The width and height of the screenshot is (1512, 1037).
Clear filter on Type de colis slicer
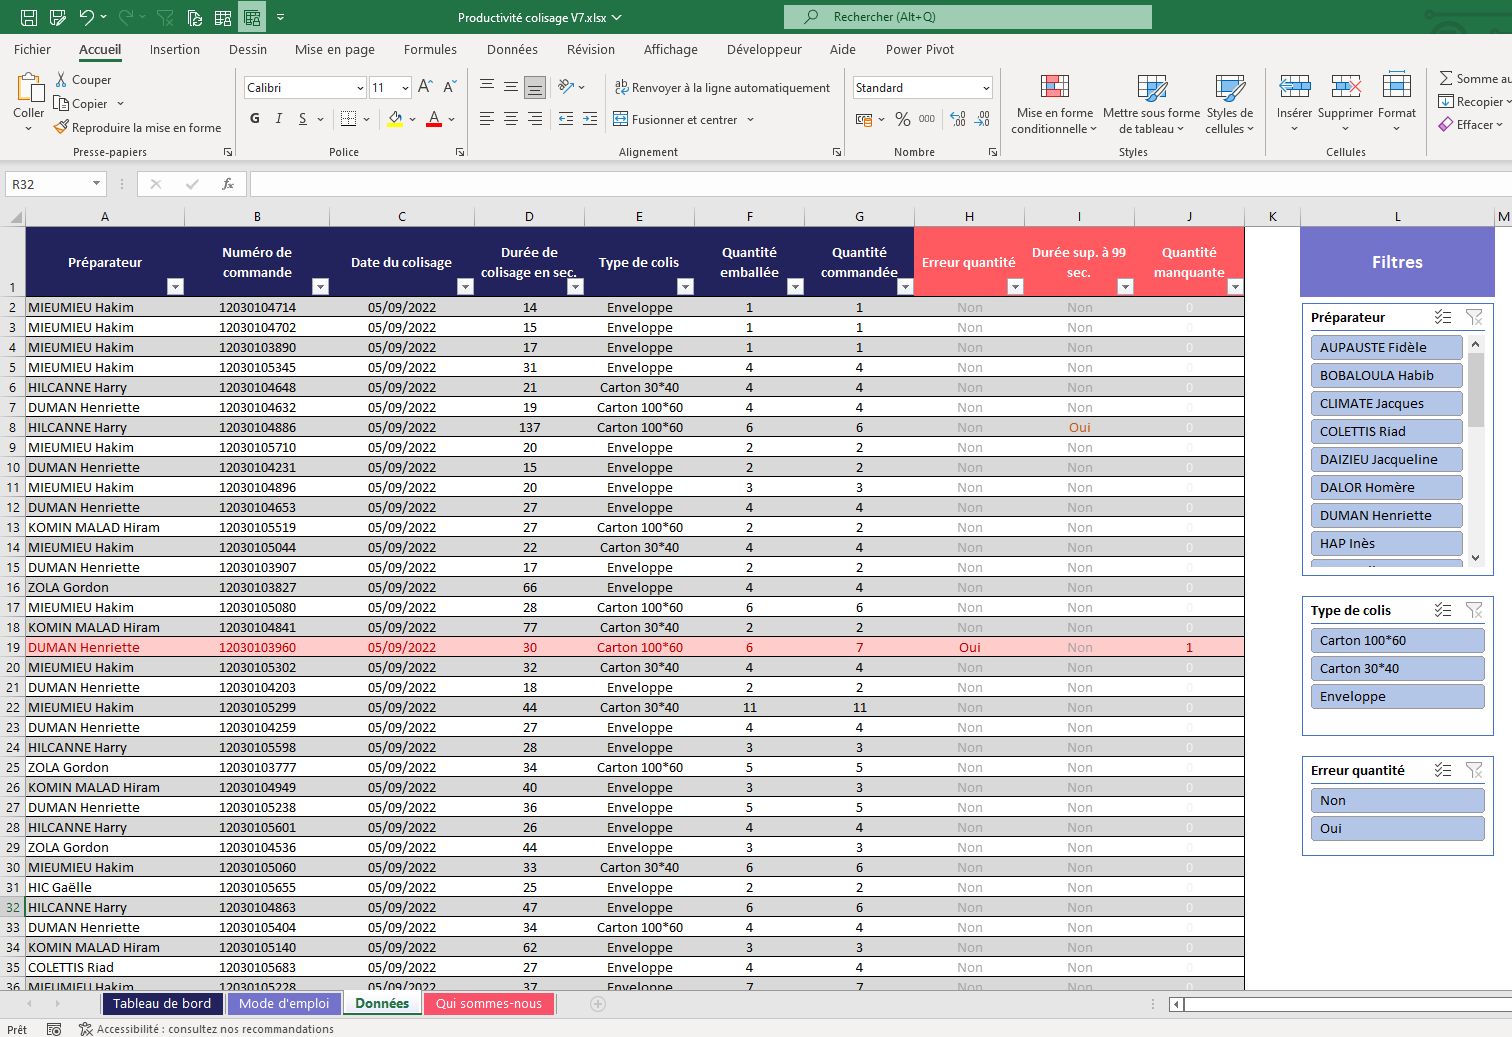1474,610
